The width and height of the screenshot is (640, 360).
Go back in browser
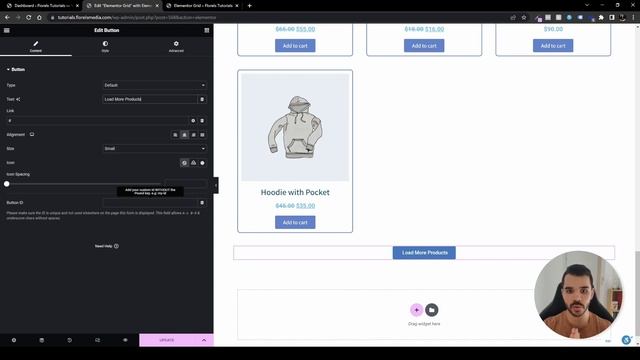pyautogui.click(x=7, y=18)
